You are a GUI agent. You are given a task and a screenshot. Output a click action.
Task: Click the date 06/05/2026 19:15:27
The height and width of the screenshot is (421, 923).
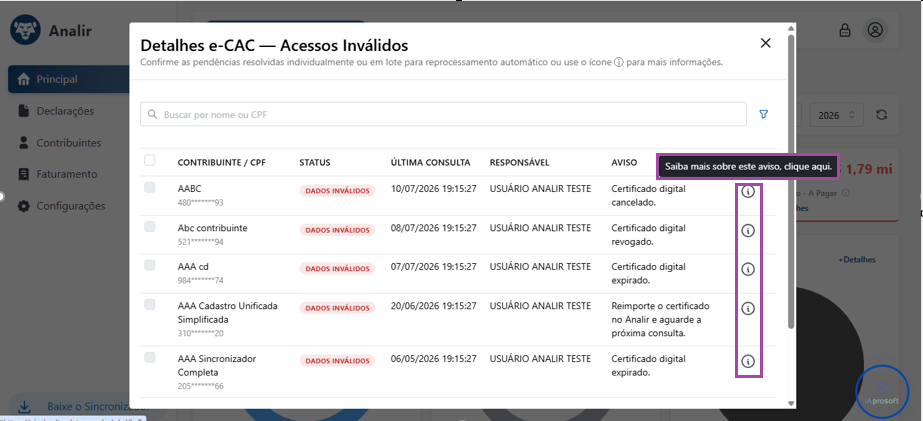coord(433,359)
